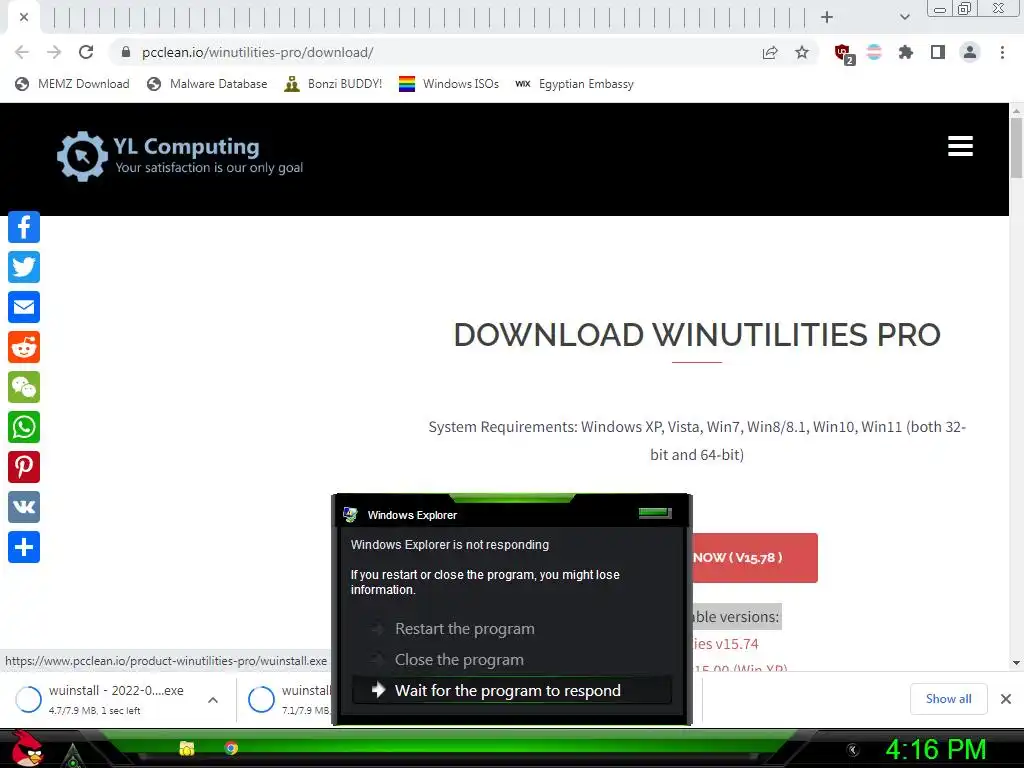The image size is (1024, 768).
Task: Expand the tab search dropdown
Action: (x=904, y=17)
